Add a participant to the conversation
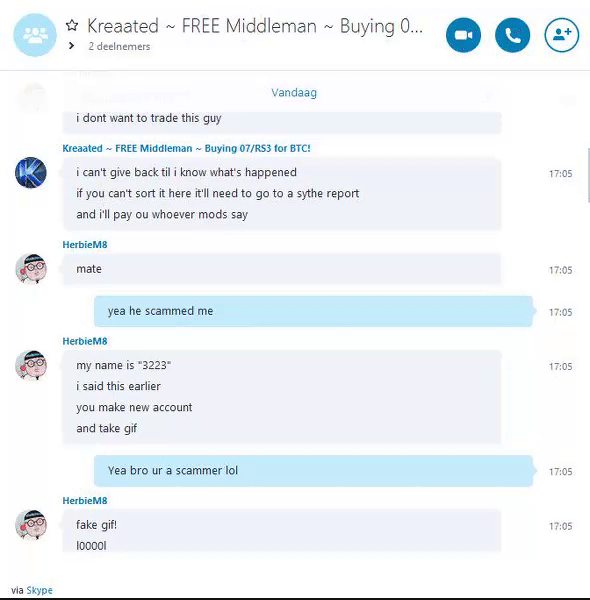This screenshot has width=590, height=600. 562,35
